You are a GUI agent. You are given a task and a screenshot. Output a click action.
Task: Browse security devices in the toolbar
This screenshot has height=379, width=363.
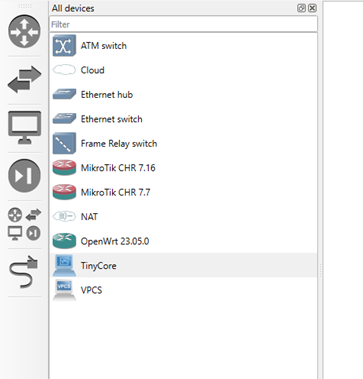coord(24,176)
